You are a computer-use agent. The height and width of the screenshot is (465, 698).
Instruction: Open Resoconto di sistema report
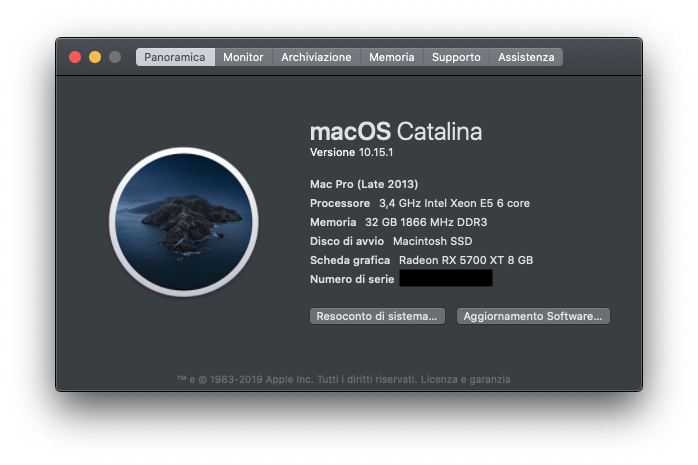[x=377, y=316]
